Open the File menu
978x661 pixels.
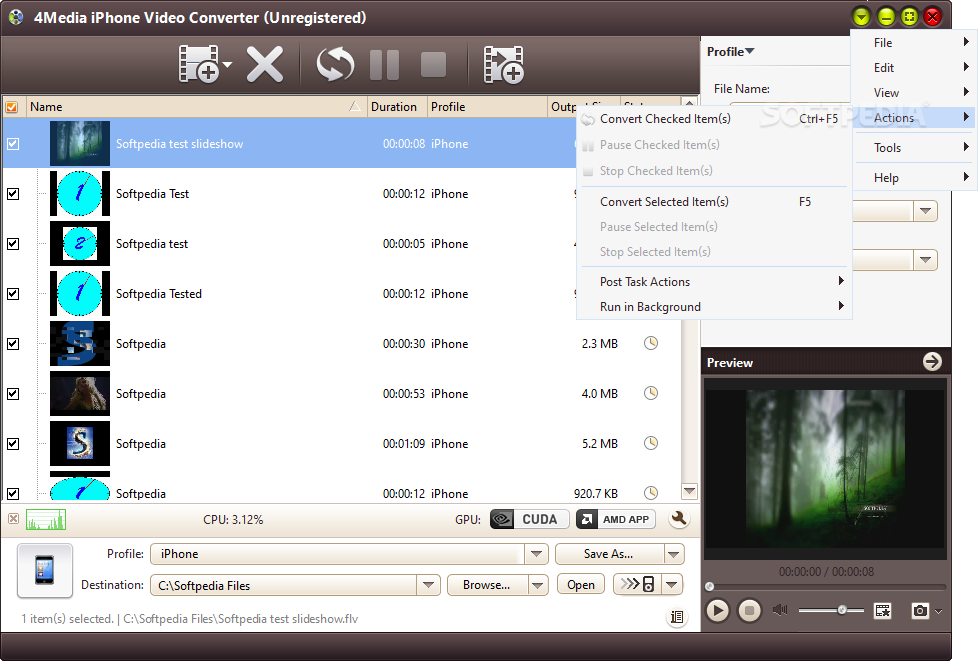[x=914, y=42]
